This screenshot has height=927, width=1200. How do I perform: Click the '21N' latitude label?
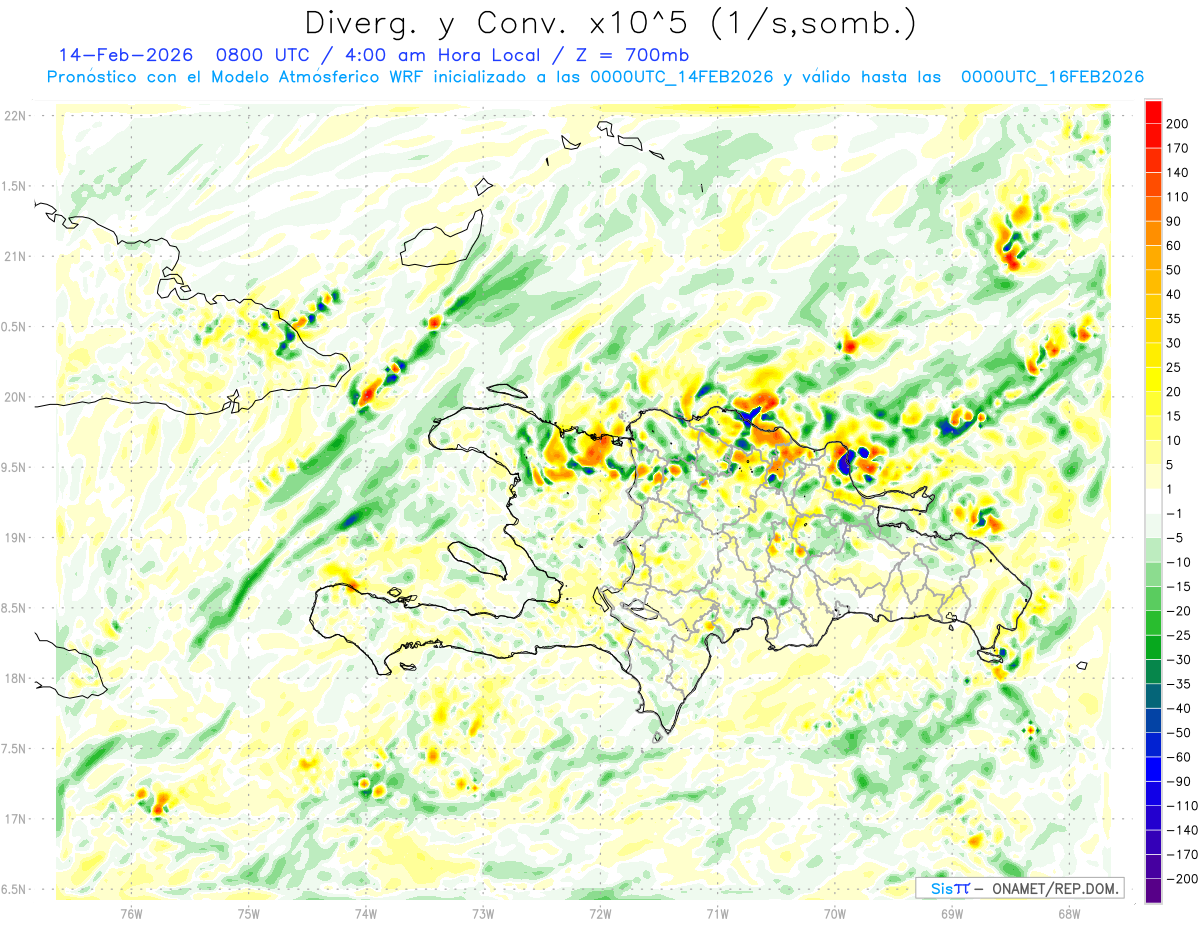[x=15, y=257]
